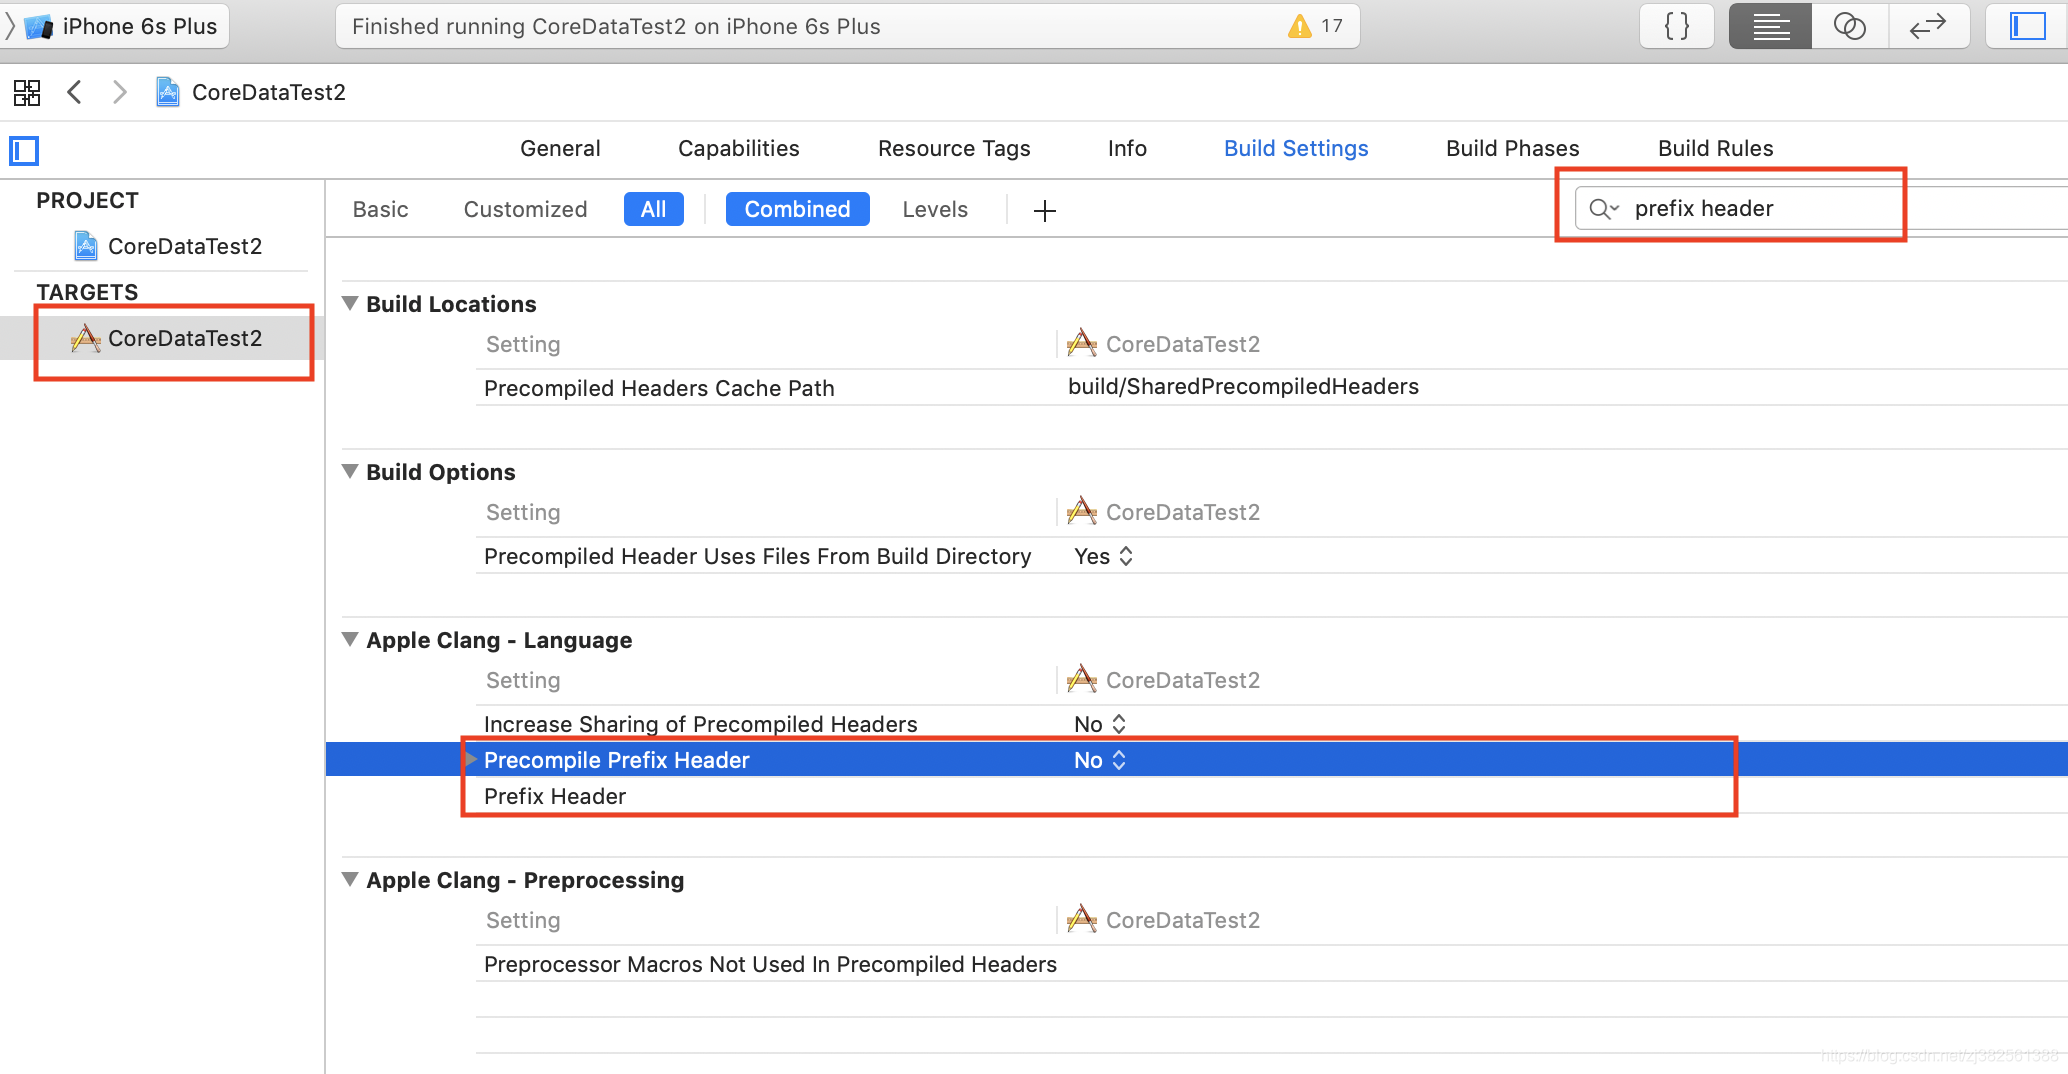
Task: Click the CoreDataTest2 name in the jump bar
Action: coord(268,93)
